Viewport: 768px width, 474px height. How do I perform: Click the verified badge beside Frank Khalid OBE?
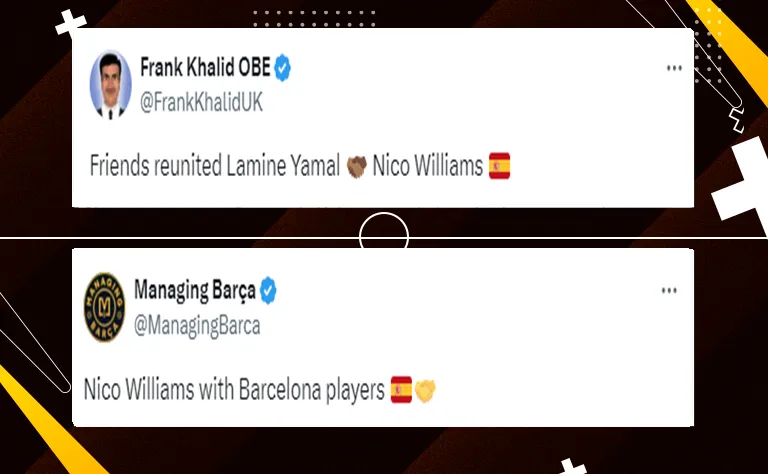(283, 68)
